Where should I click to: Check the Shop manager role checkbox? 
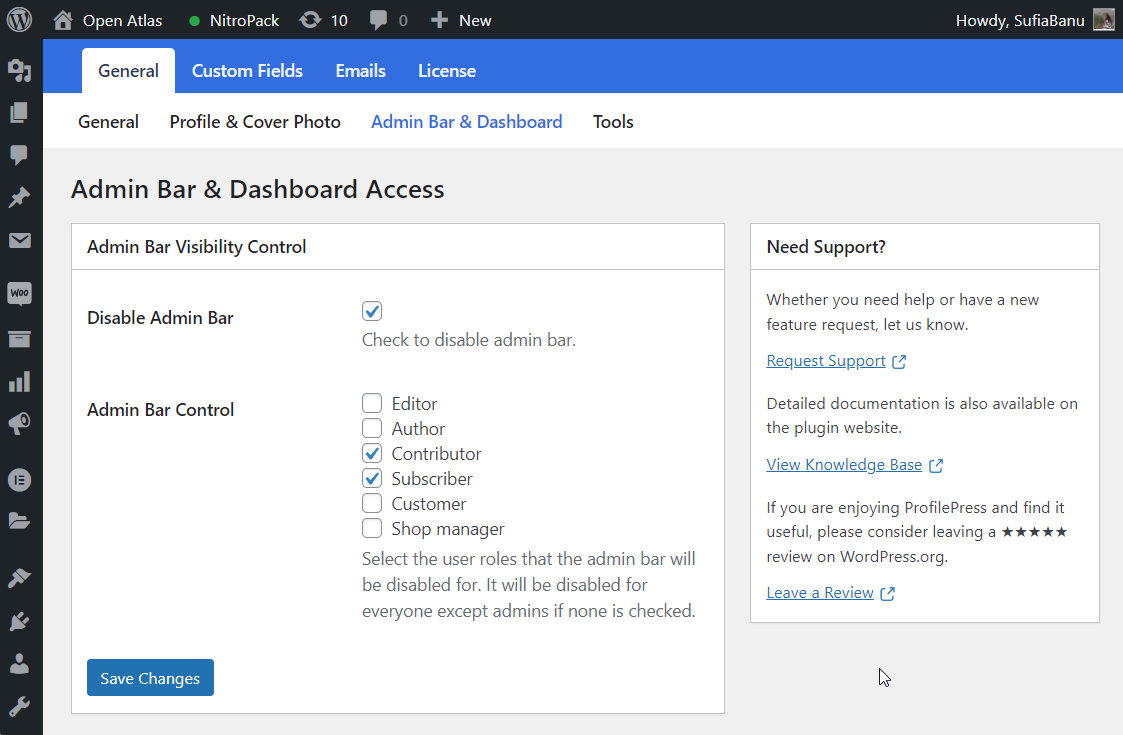coord(372,529)
